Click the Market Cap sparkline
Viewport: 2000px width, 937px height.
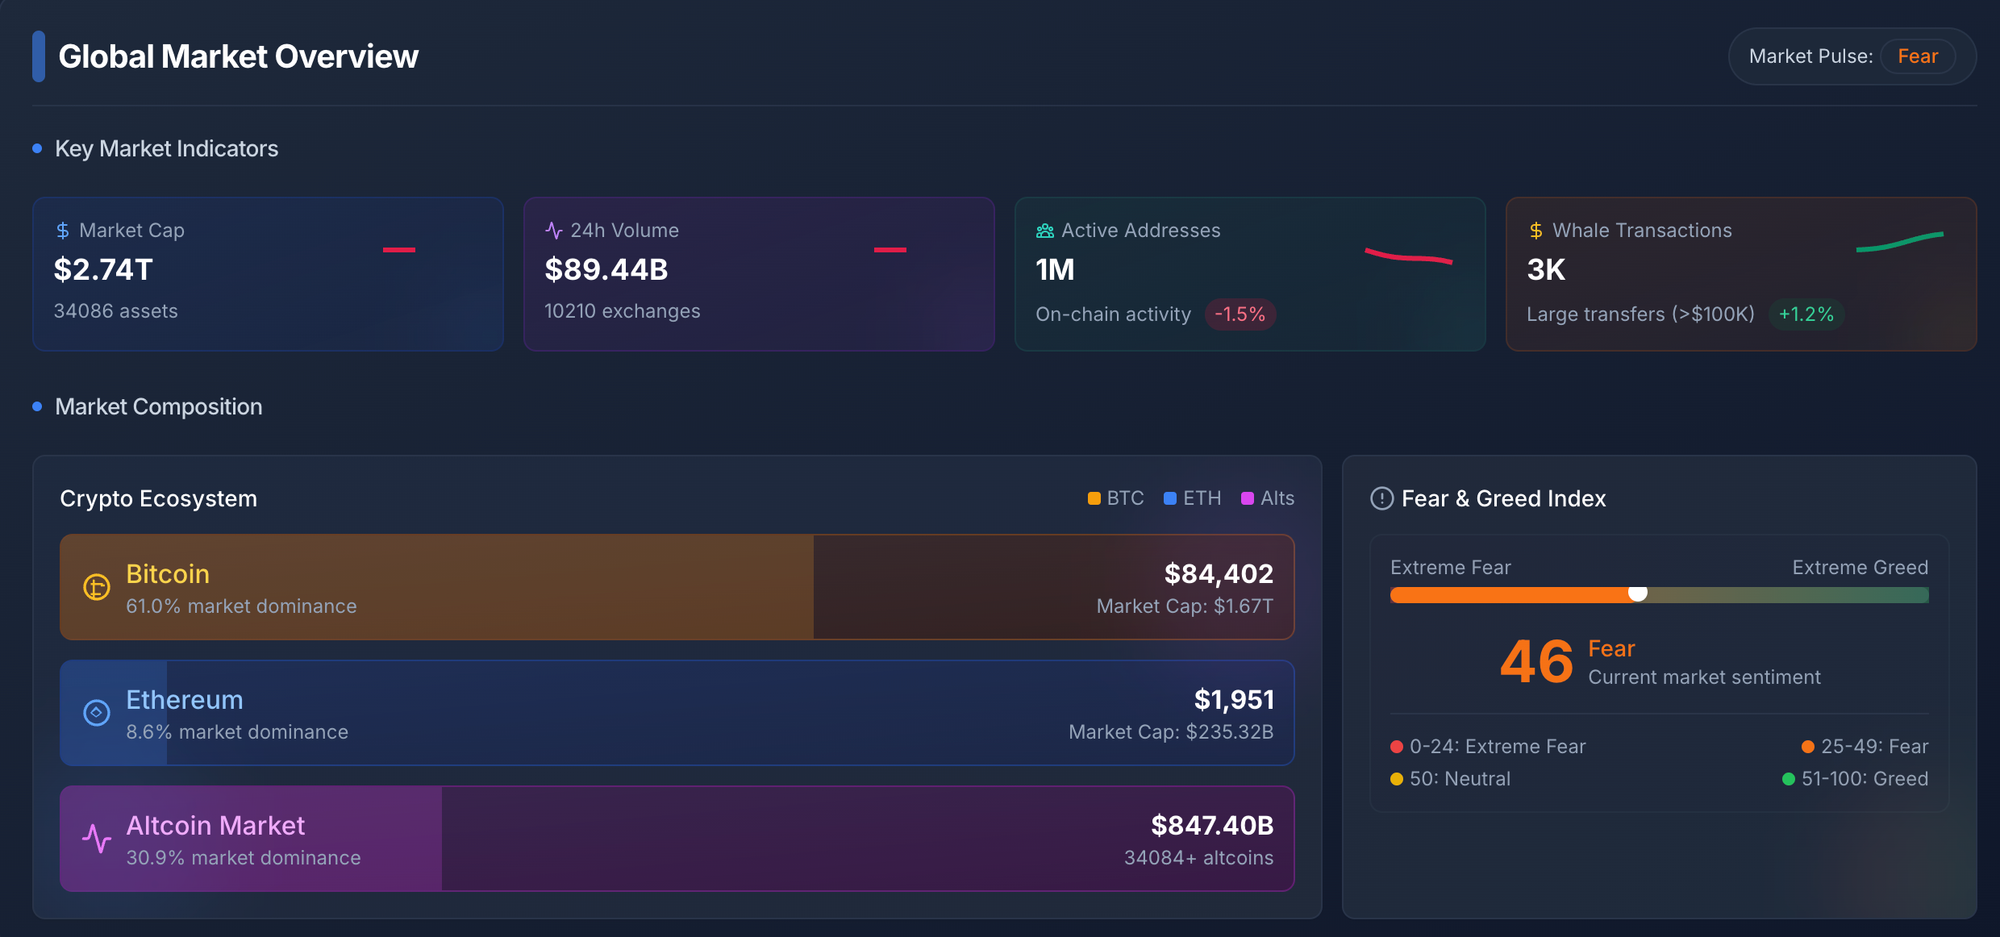(x=399, y=250)
